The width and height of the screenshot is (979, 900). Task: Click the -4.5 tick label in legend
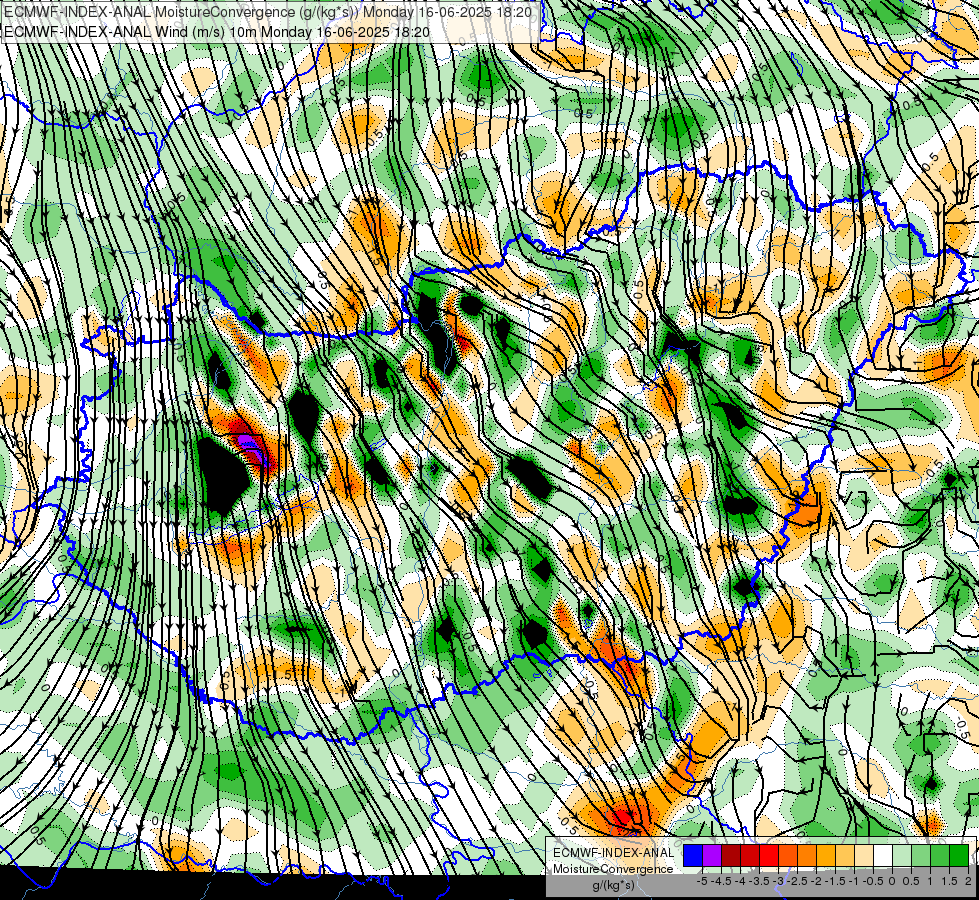pos(721,881)
